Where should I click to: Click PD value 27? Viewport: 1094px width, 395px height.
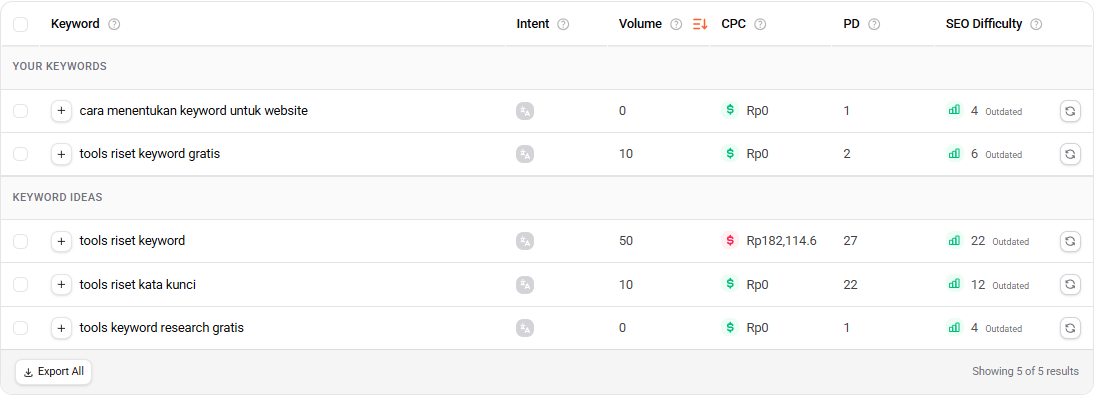click(x=851, y=241)
